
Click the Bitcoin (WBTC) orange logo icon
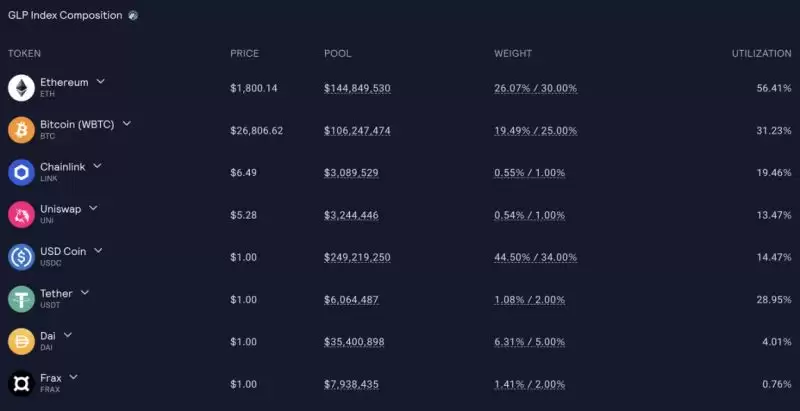pos(21,130)
